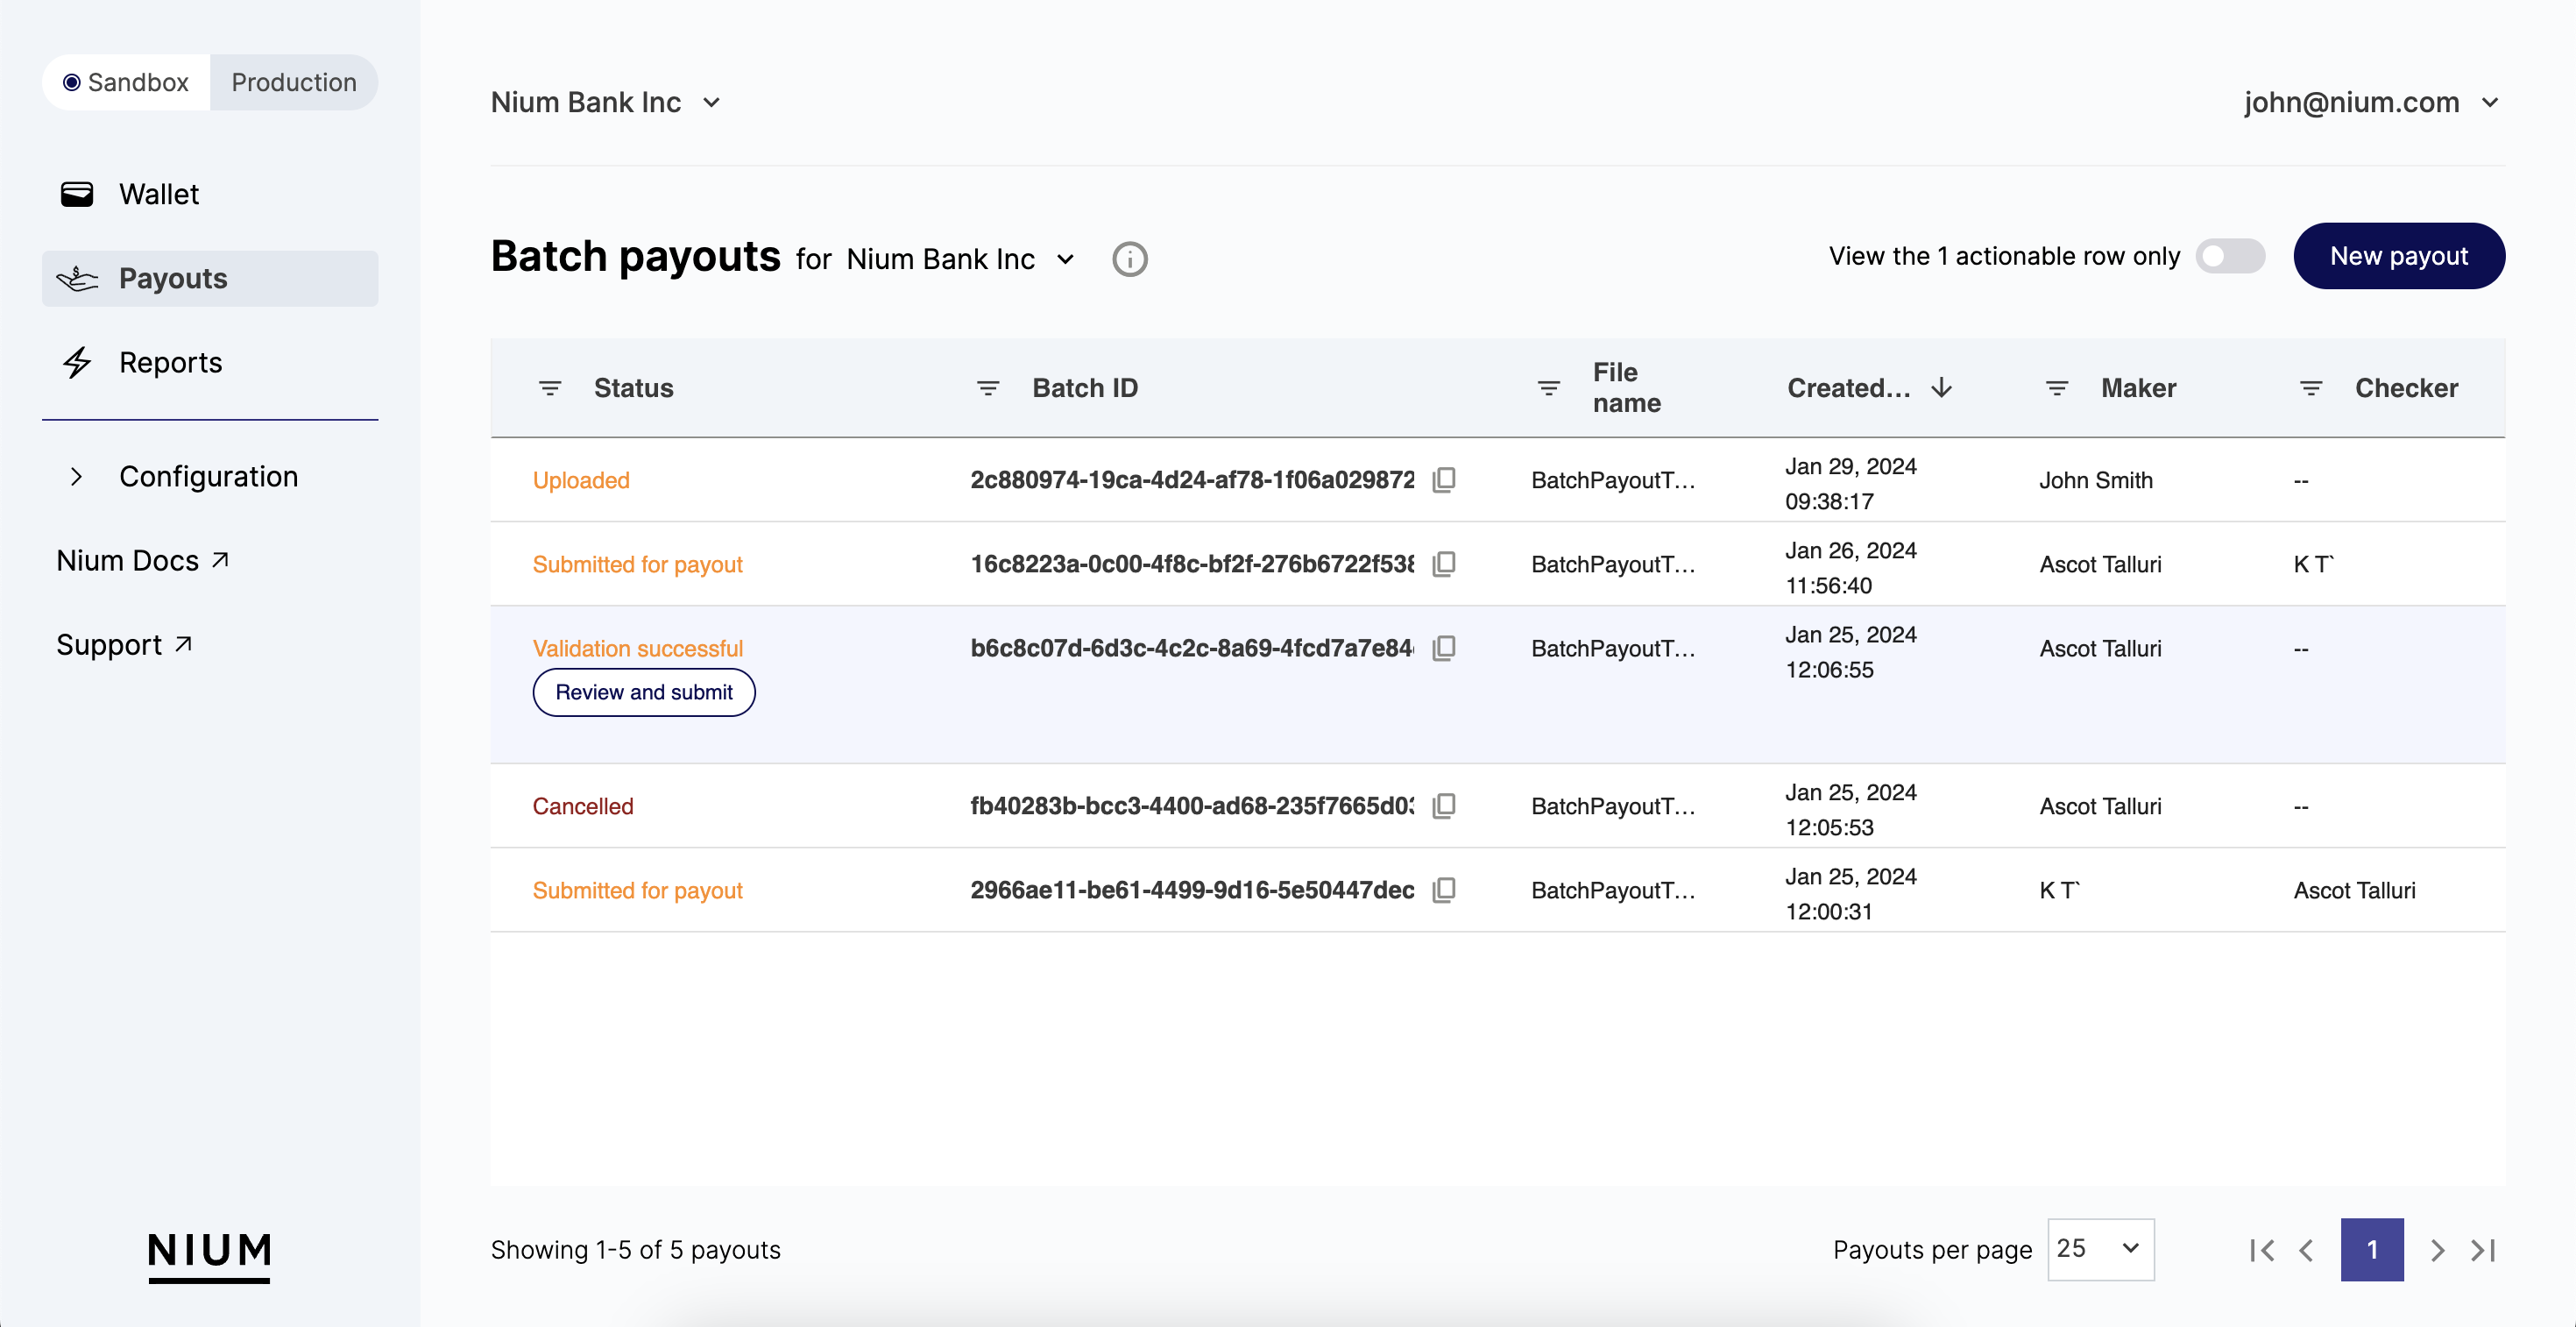The height and width of the screenshot is (1327, 2576).
Task: Click the info icon next to Batch payouts
Action: (1130, 259)
